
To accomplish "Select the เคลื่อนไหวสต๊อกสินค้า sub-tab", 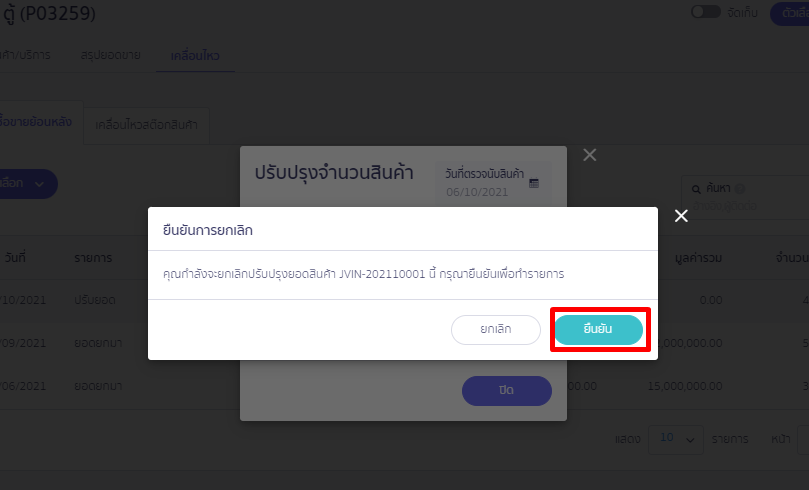I will (146, 126).
